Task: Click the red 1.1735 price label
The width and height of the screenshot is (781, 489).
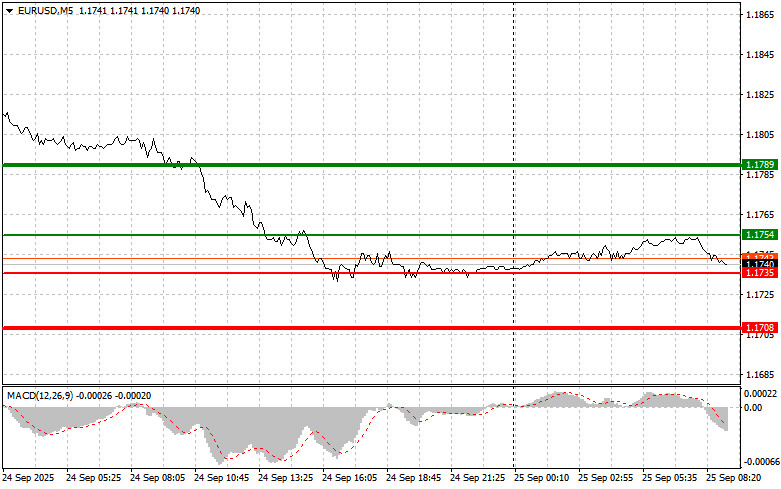Action: (x=755, y=272)
